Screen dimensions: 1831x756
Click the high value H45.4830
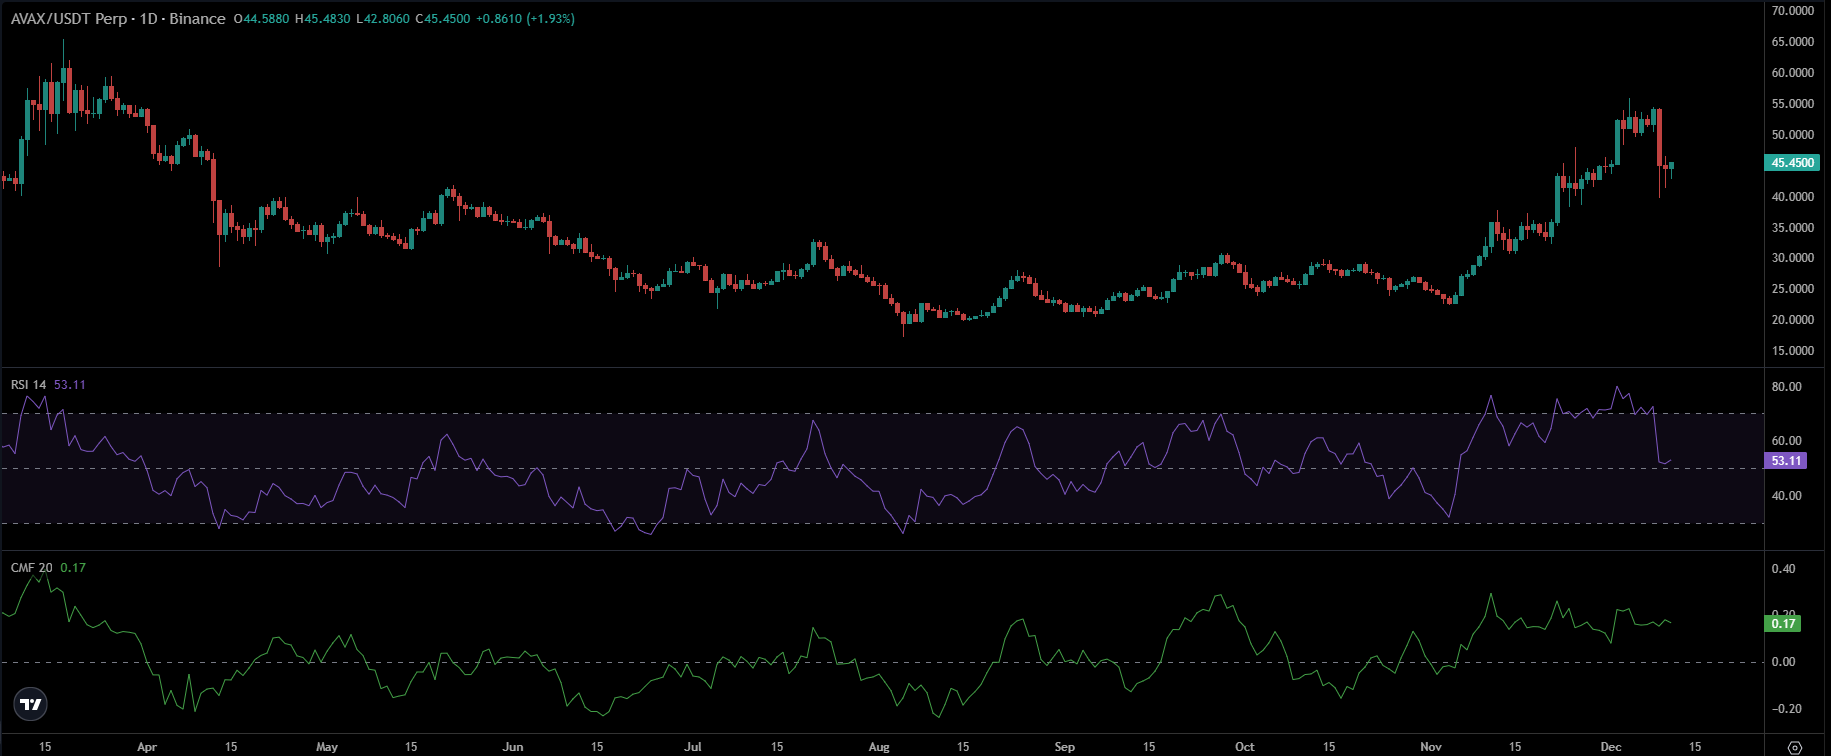click(323, 19)
